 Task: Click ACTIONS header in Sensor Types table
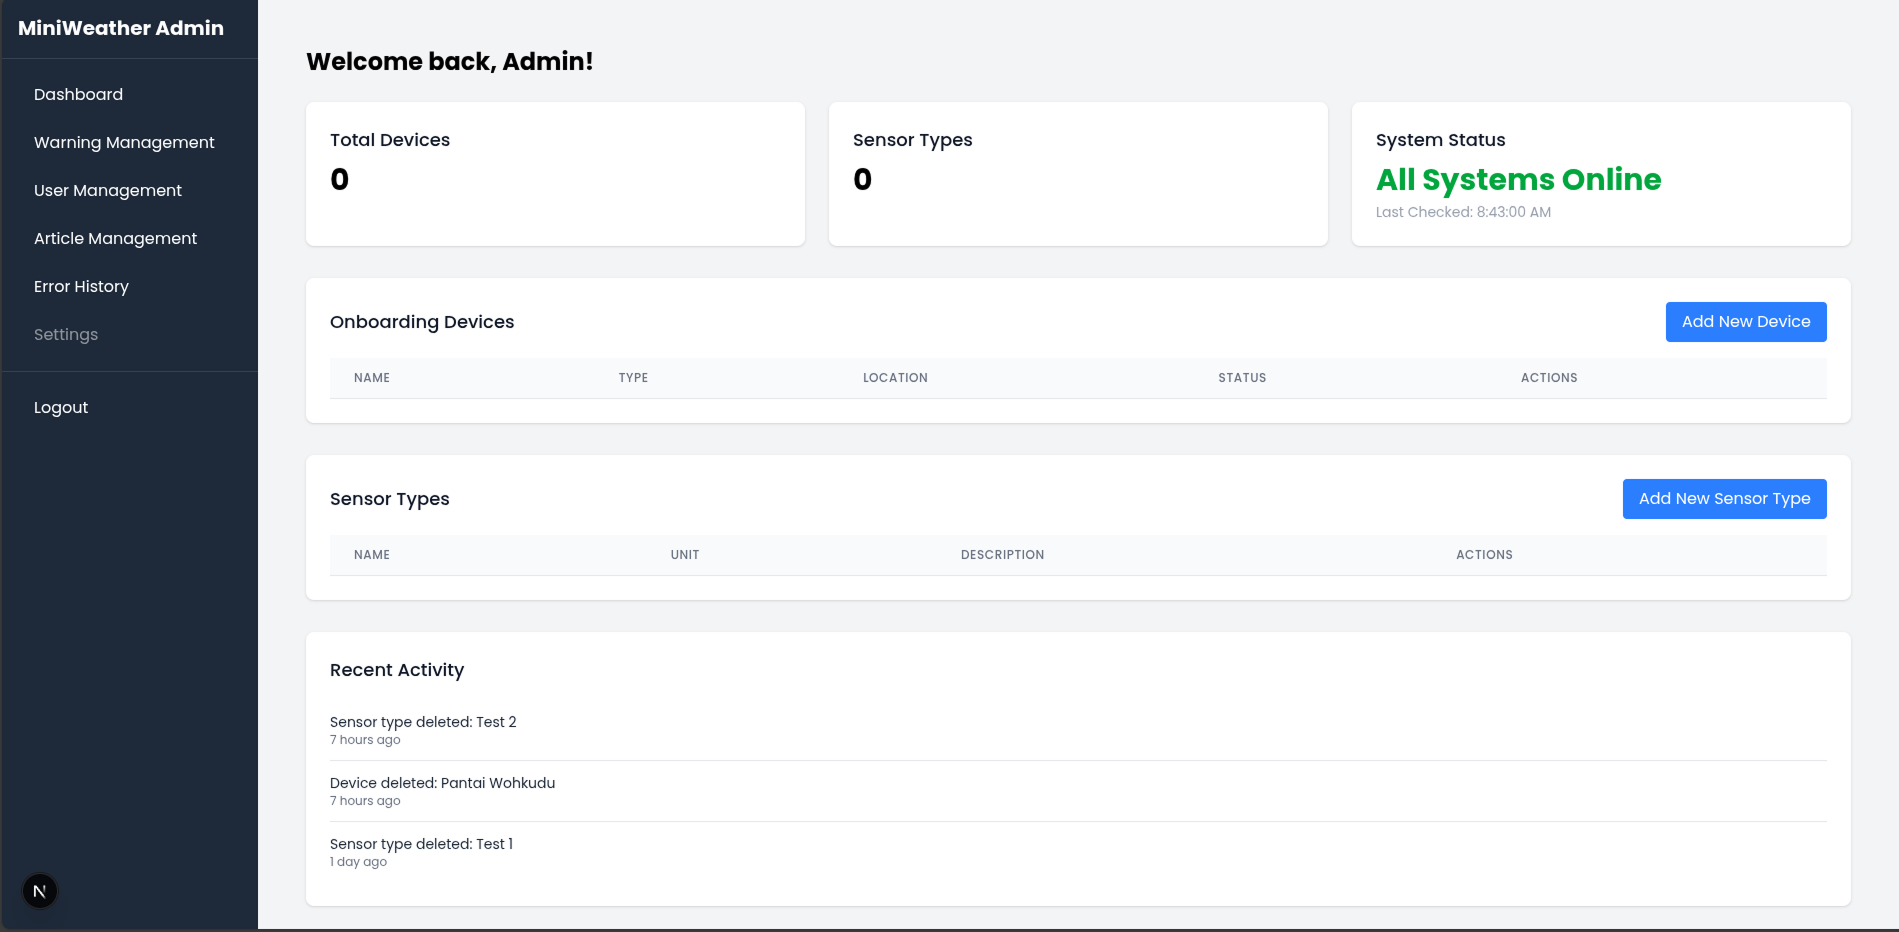(x=1484, y=555)
